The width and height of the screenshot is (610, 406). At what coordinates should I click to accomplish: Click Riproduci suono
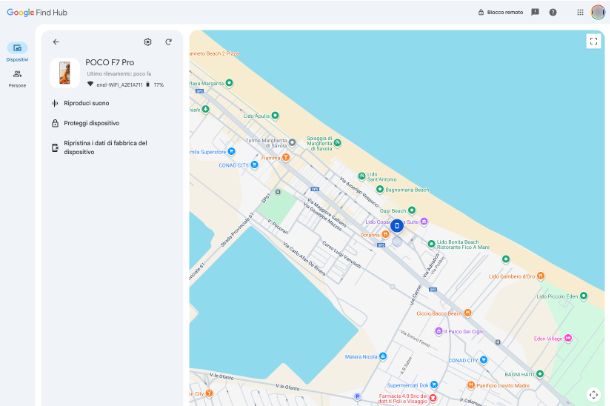(86, 103)
